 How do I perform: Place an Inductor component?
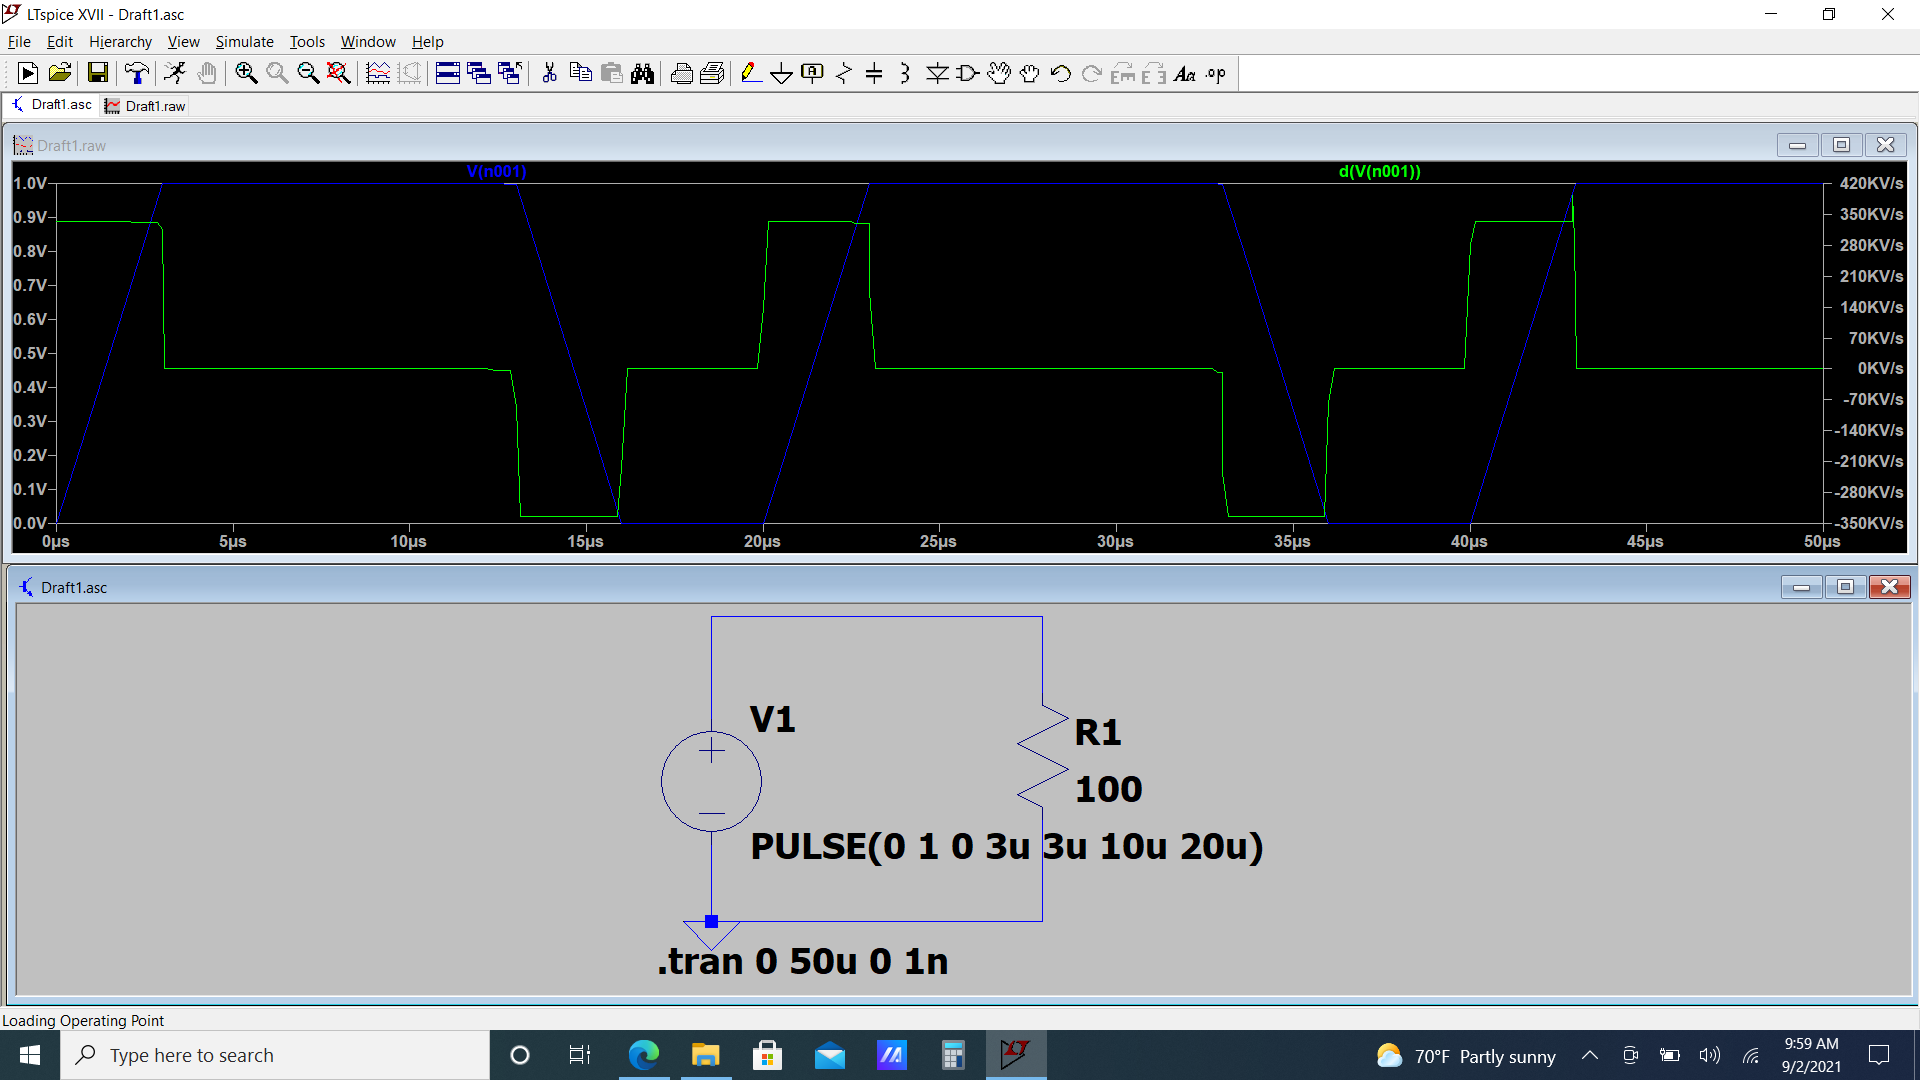[906, 73]
